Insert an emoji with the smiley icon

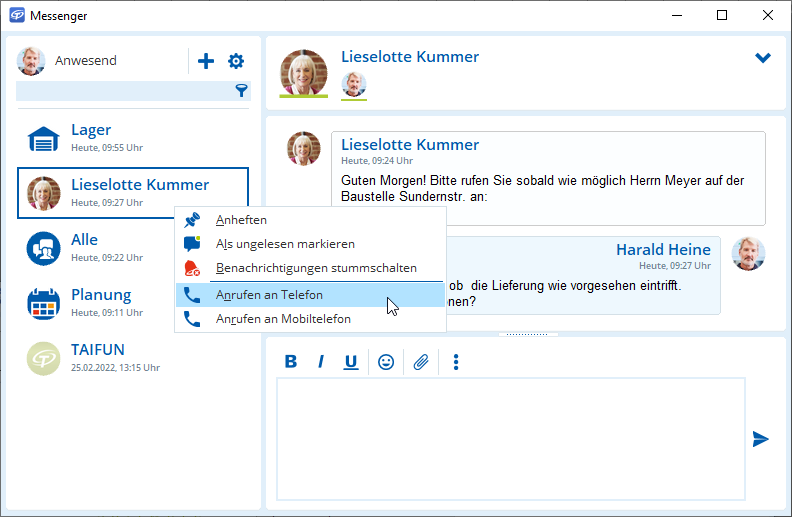coord(385,362)
